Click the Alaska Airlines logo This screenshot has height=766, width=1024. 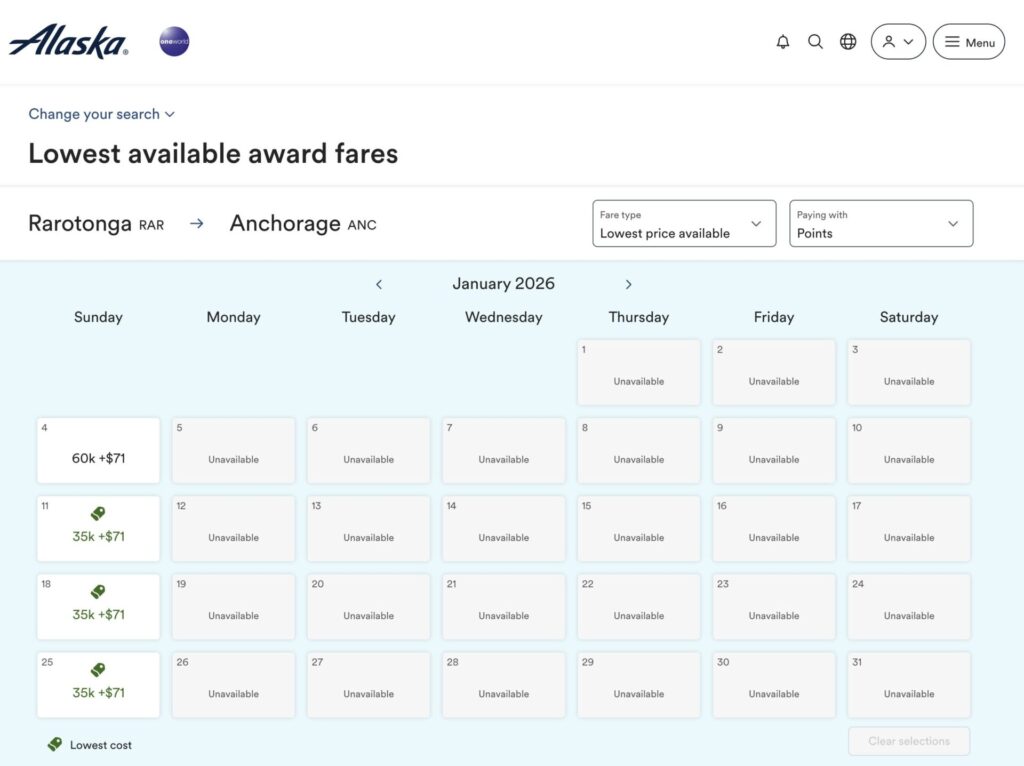pos(68,42)
